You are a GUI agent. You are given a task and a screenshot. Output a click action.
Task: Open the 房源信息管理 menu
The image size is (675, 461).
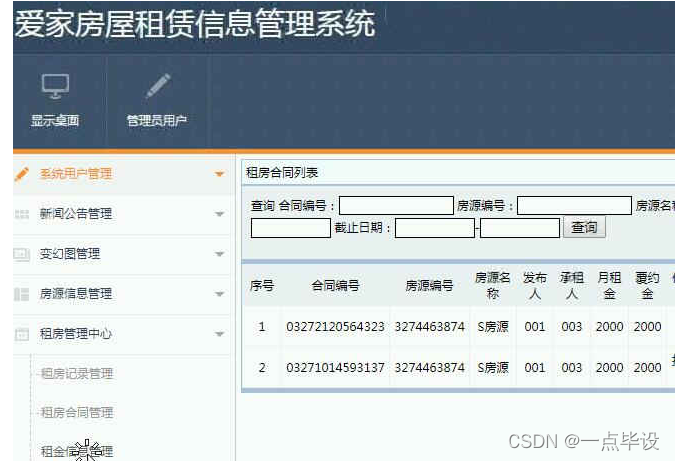(x=76, y=294)
